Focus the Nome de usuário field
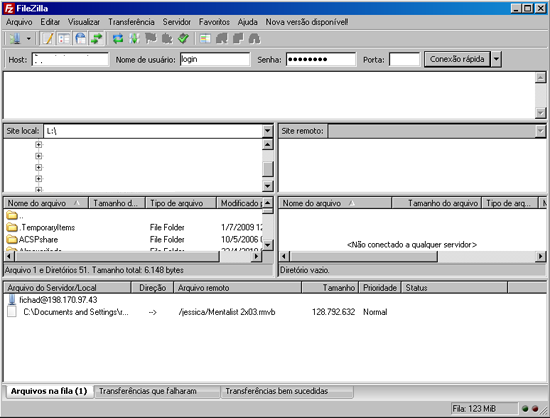This screenshot has width=550, height=418. pos(215,59)
